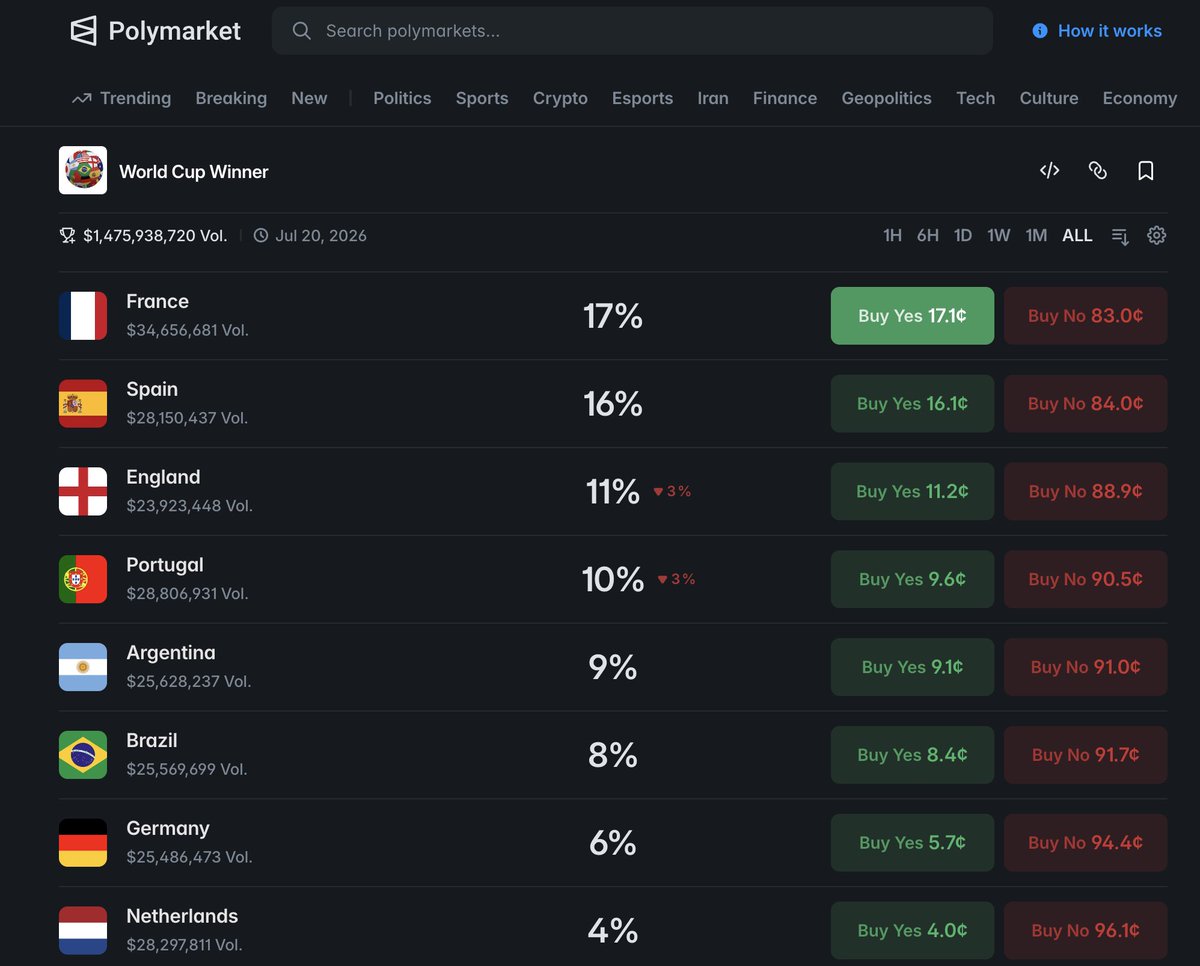Click Buy No 84.0¢ for Spain
Screen dimensions: 1200x966
point(1085,404)
